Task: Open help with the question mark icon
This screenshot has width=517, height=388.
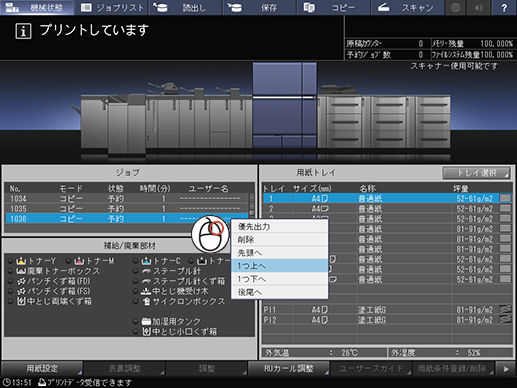Action: [x=504, y=7]
